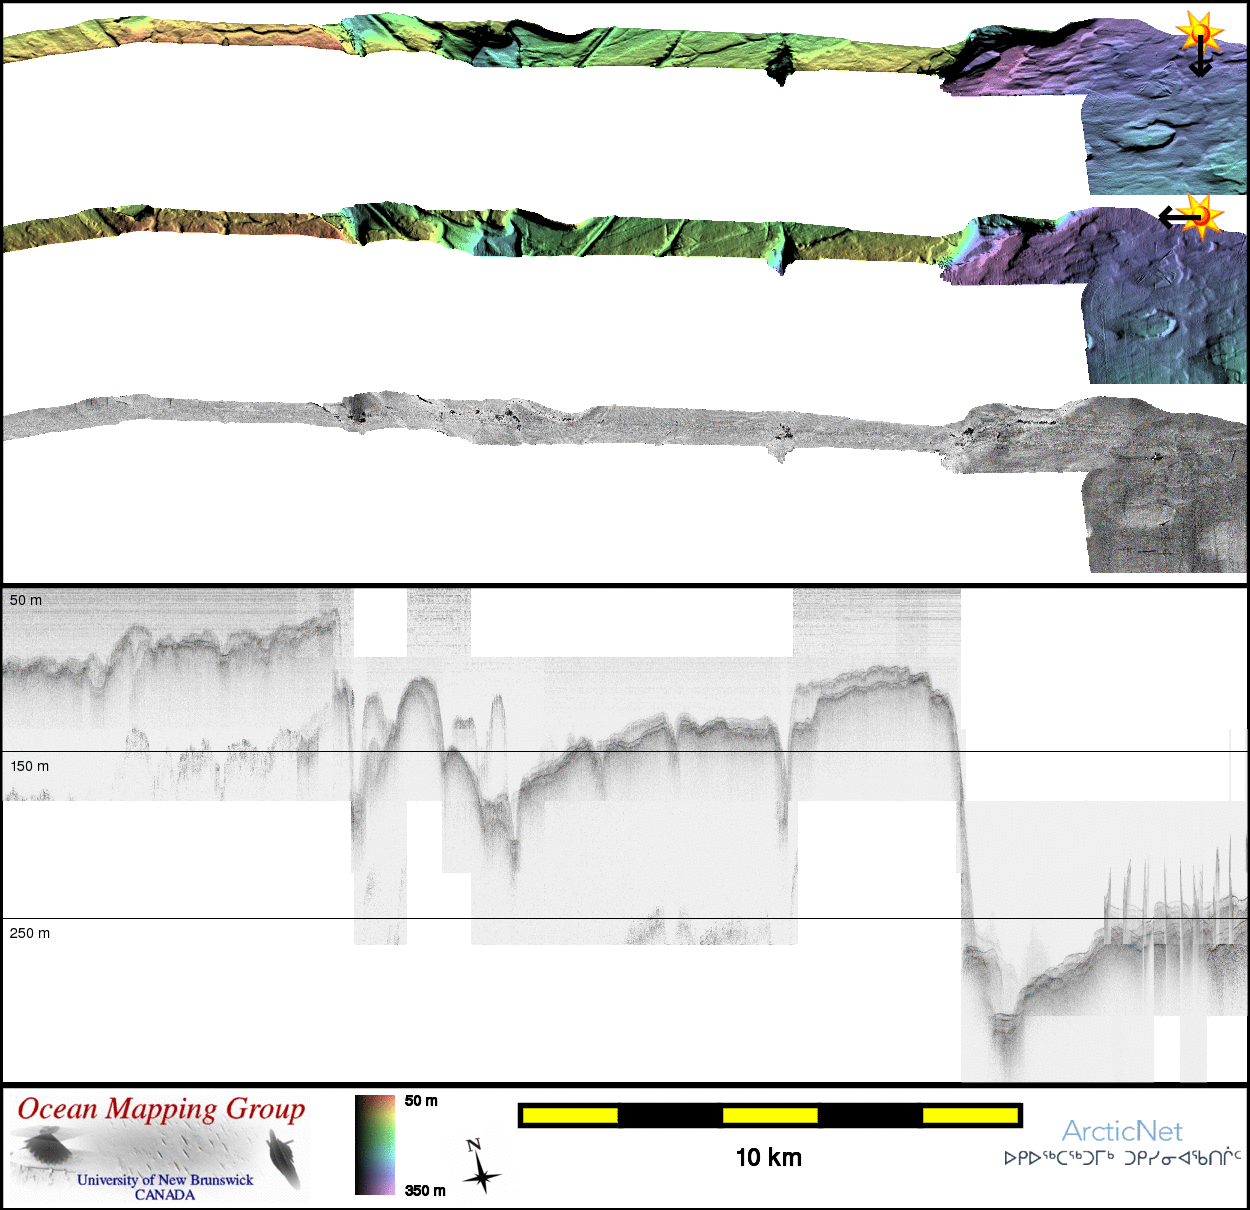1250x1210 pixels.
Task: Click the 150 m depth label on the profile
Action: tap(30, 766)
